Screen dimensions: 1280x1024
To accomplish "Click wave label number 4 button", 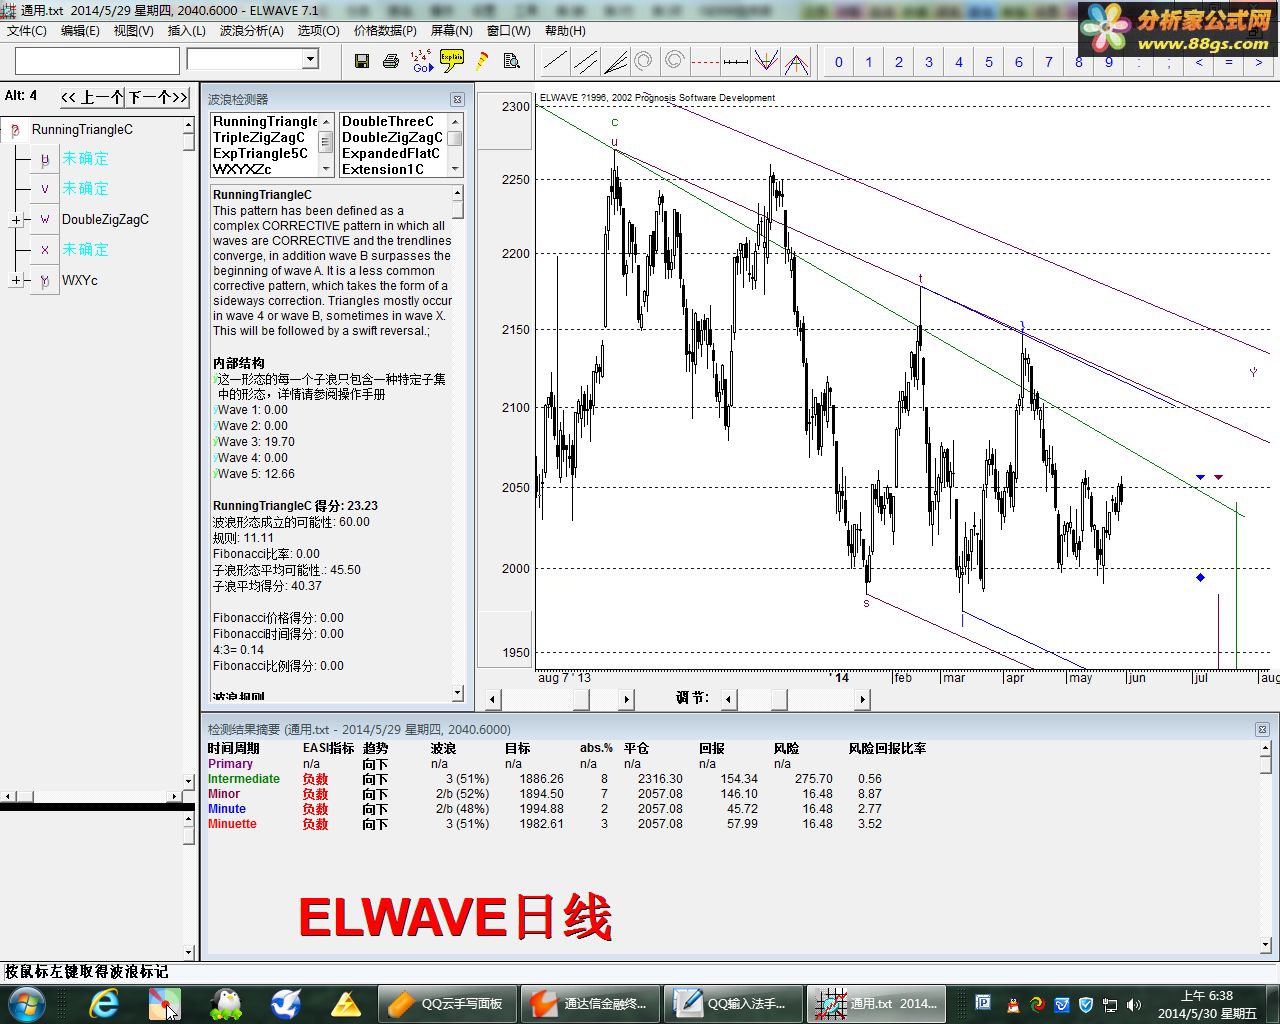I will tap(959, 62).
